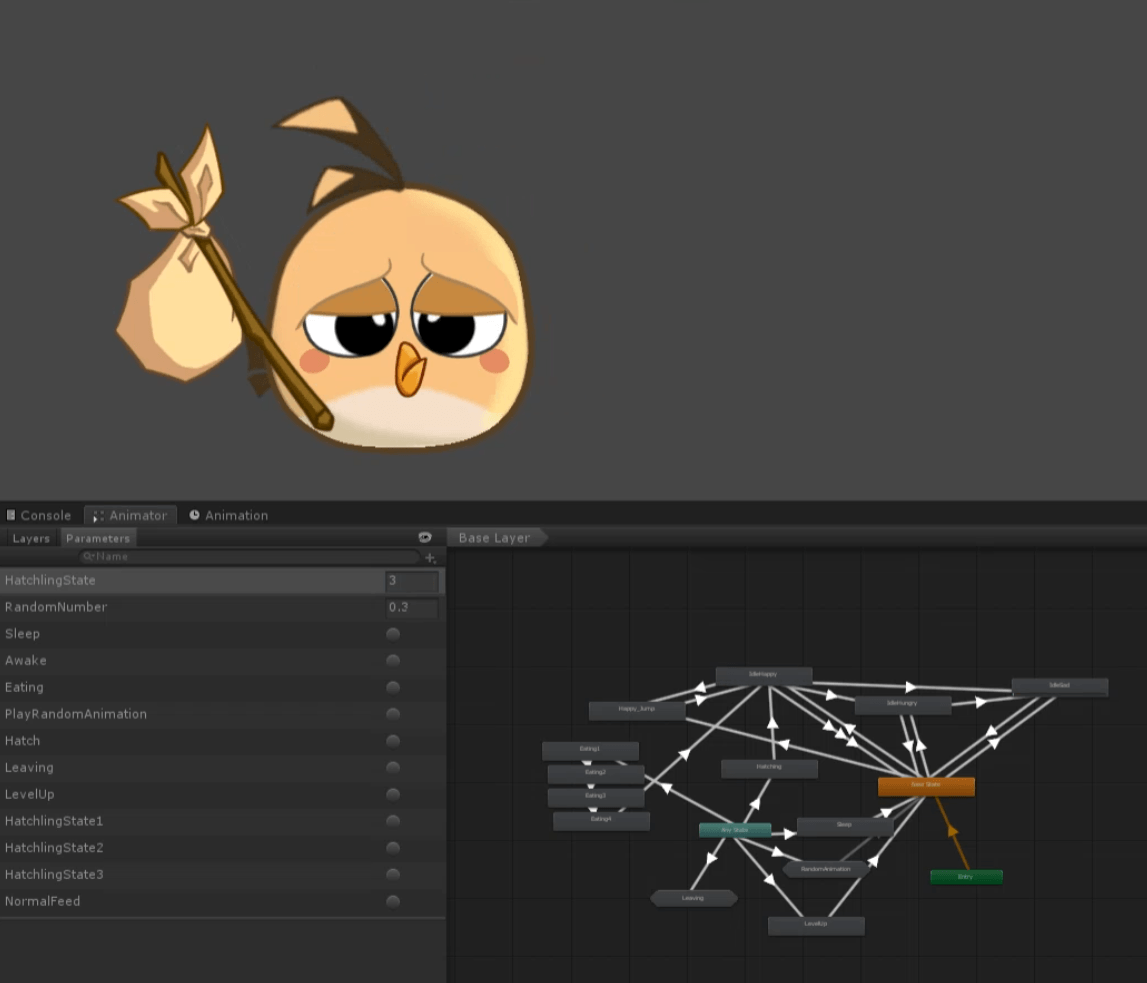The image size is (1147, 983).
Task: Select the teal Any State node
Action: click(x=734, y=830)
